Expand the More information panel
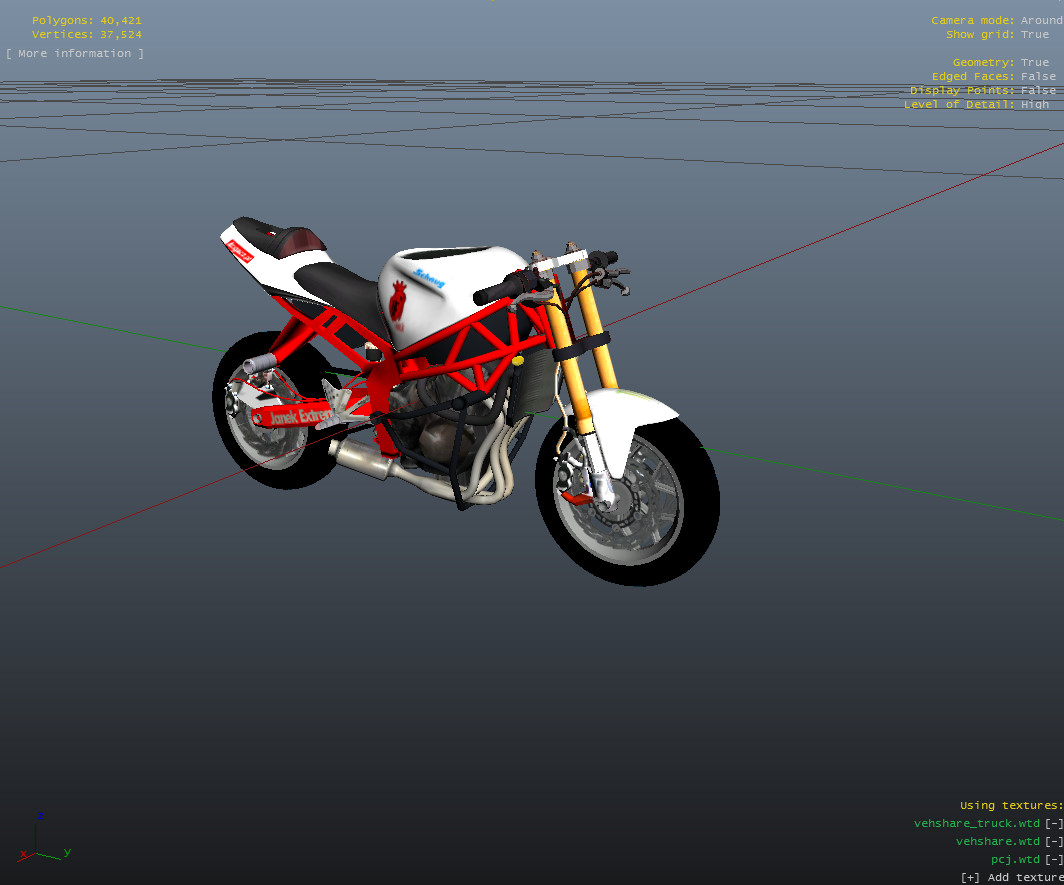The image size is (1064, 885). pyautogui.click(x=75, y=53)
